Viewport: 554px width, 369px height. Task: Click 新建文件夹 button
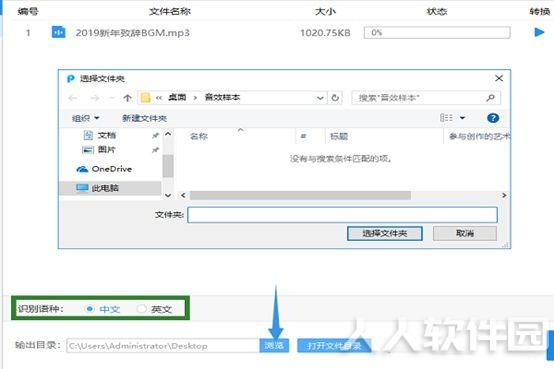click(145, 118)
